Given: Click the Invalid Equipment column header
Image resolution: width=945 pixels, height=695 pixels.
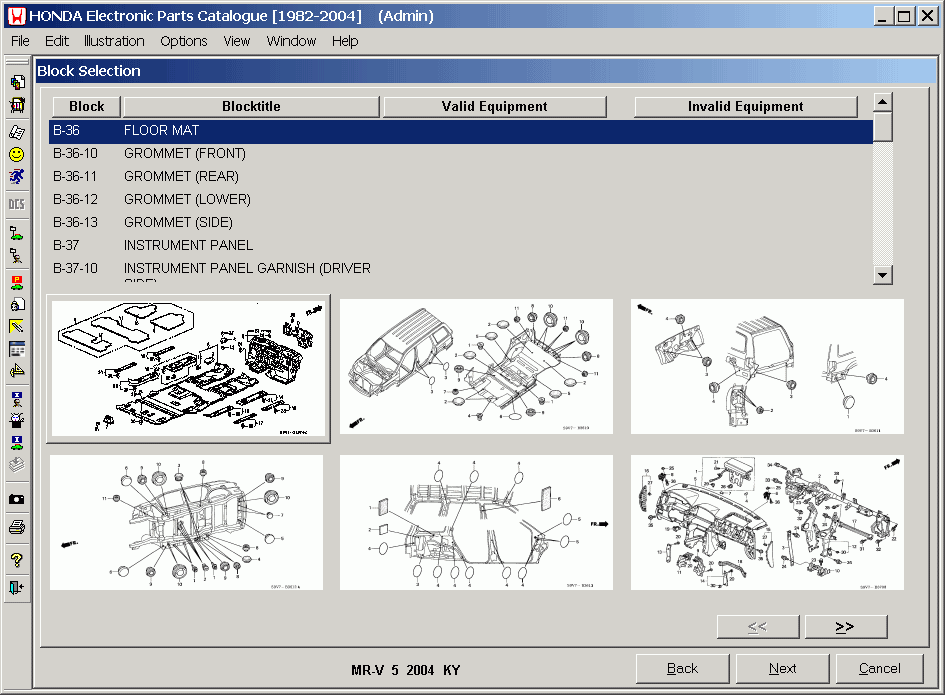Looking at the screenshot, I should click(x=746, y=107).
